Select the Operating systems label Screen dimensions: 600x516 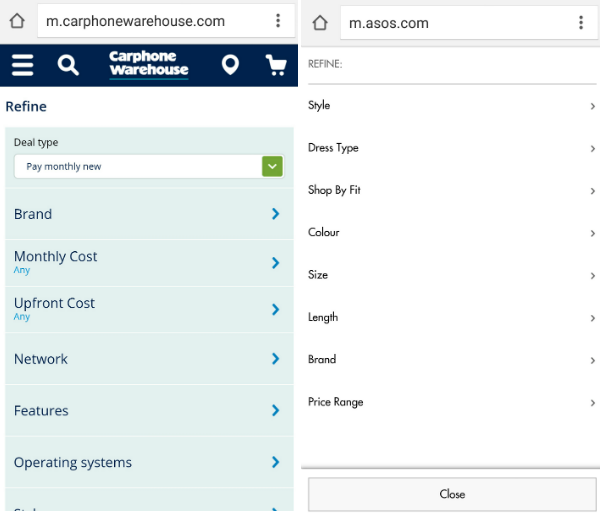73,463
